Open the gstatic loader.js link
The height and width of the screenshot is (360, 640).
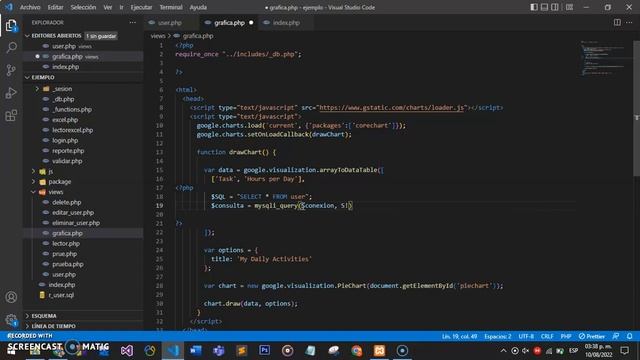tap(391, 108)
